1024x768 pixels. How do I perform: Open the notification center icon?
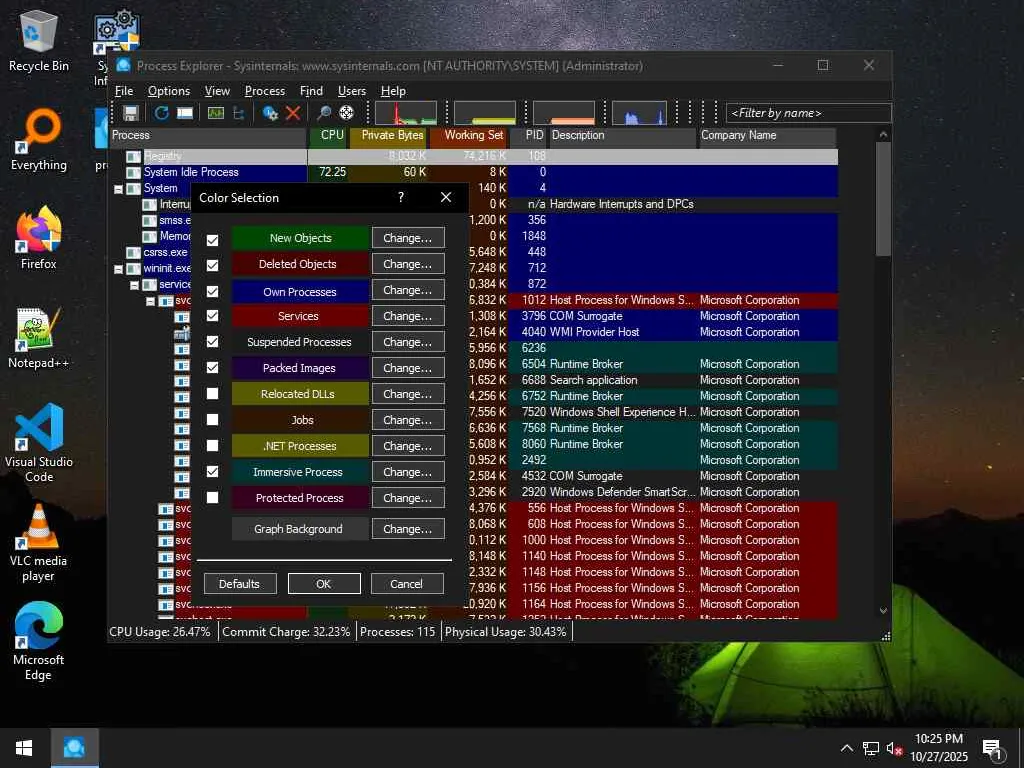(x=992, y=749)
